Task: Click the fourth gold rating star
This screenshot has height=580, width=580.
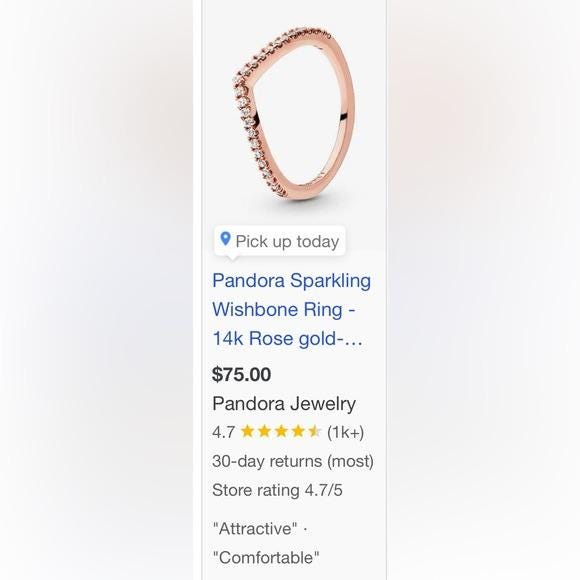Action: tap(298, 431)
